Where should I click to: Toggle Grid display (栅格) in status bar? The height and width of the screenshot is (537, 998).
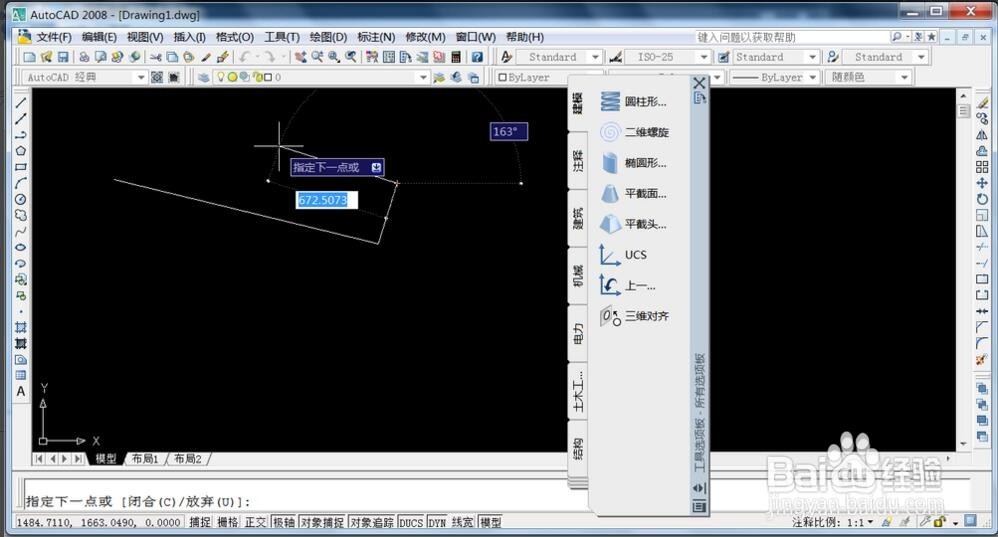tap(227, 522)
